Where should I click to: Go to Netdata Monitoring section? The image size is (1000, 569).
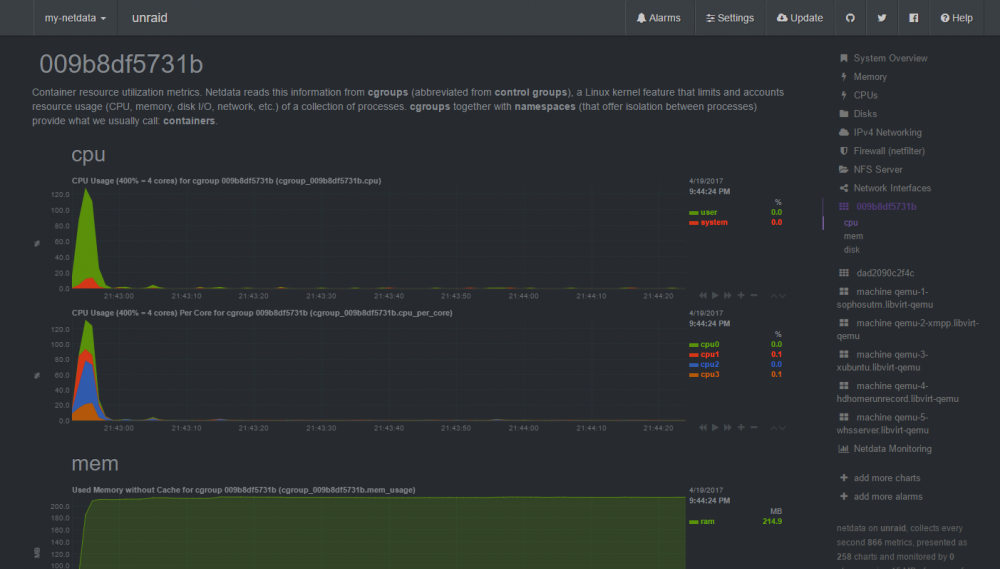point(892,449)
